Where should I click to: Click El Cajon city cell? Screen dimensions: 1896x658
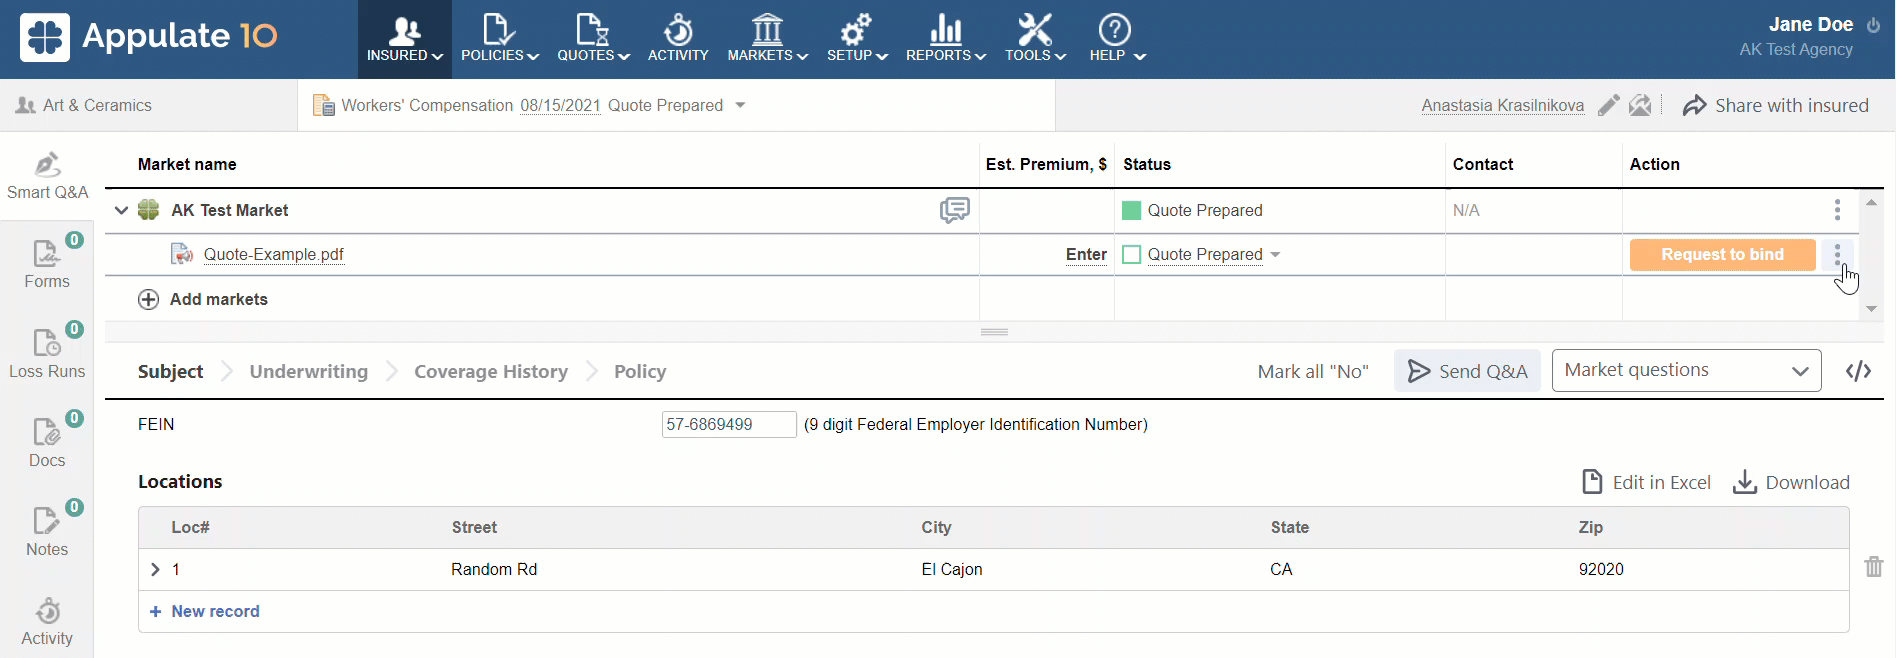coord(952,569)
